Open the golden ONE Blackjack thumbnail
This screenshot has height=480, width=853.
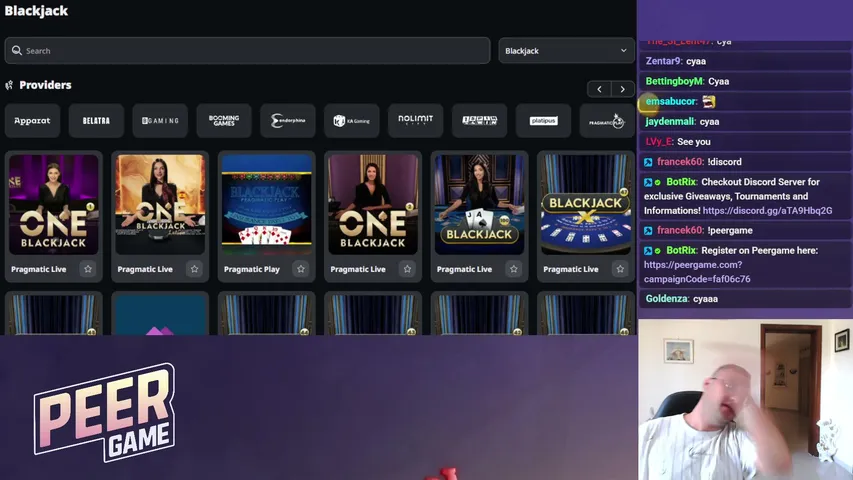[x=160, y=205]
